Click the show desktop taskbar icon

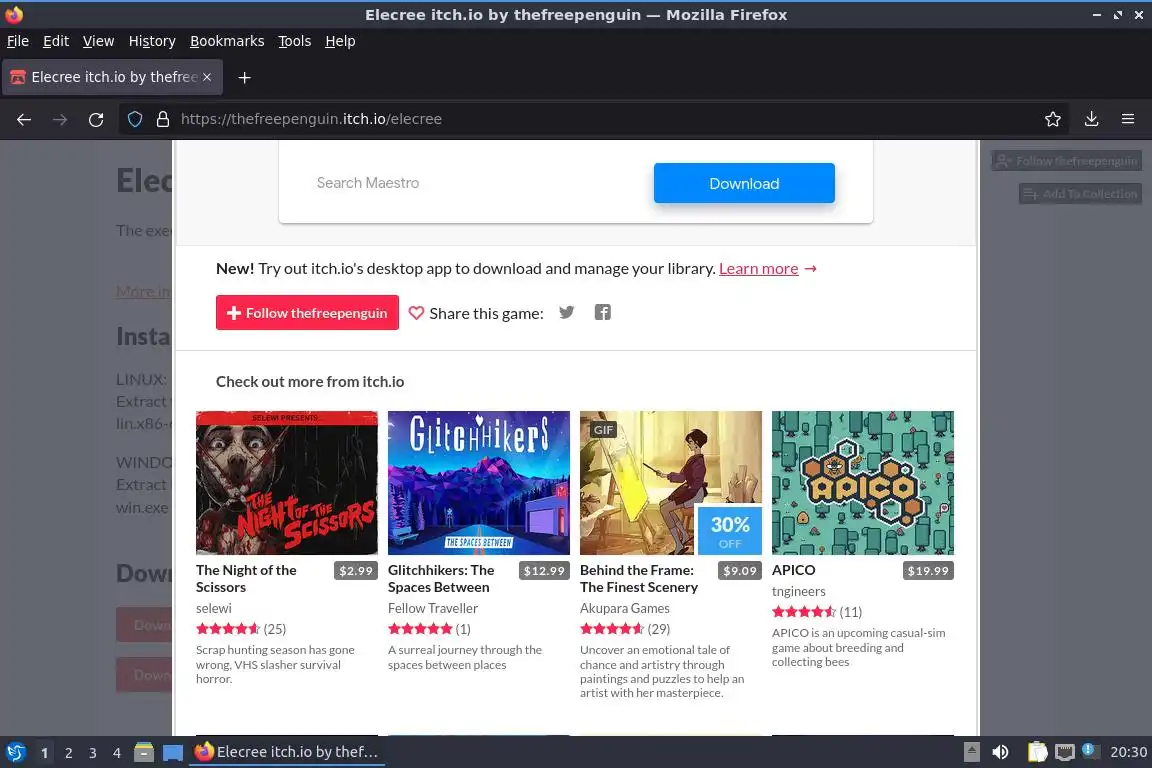point(173,753)
